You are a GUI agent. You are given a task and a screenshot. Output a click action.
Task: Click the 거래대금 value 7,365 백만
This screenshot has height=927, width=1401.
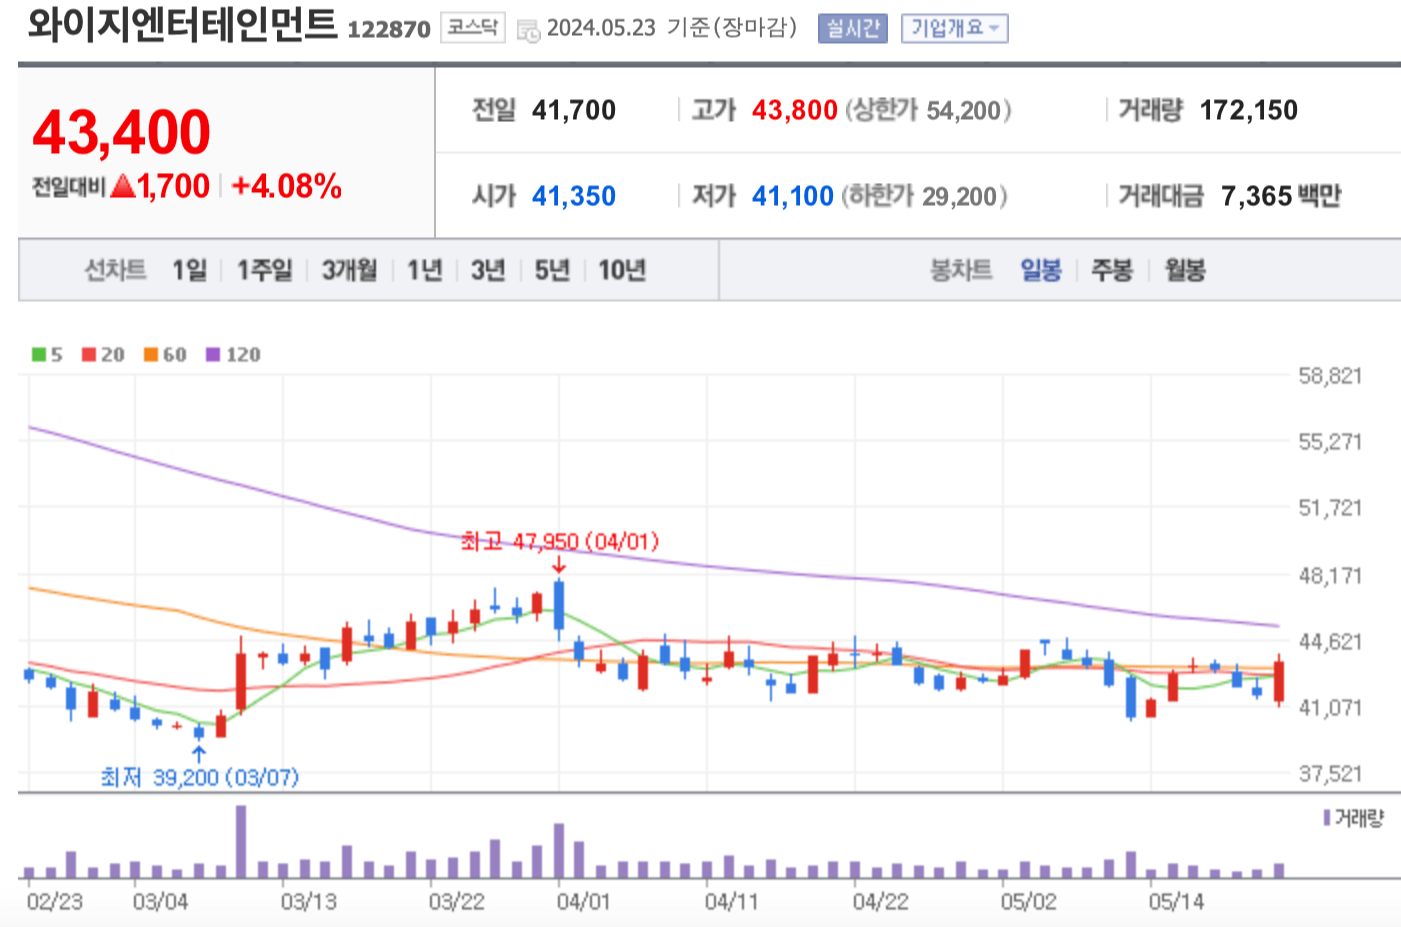(x=1281, y=196)
